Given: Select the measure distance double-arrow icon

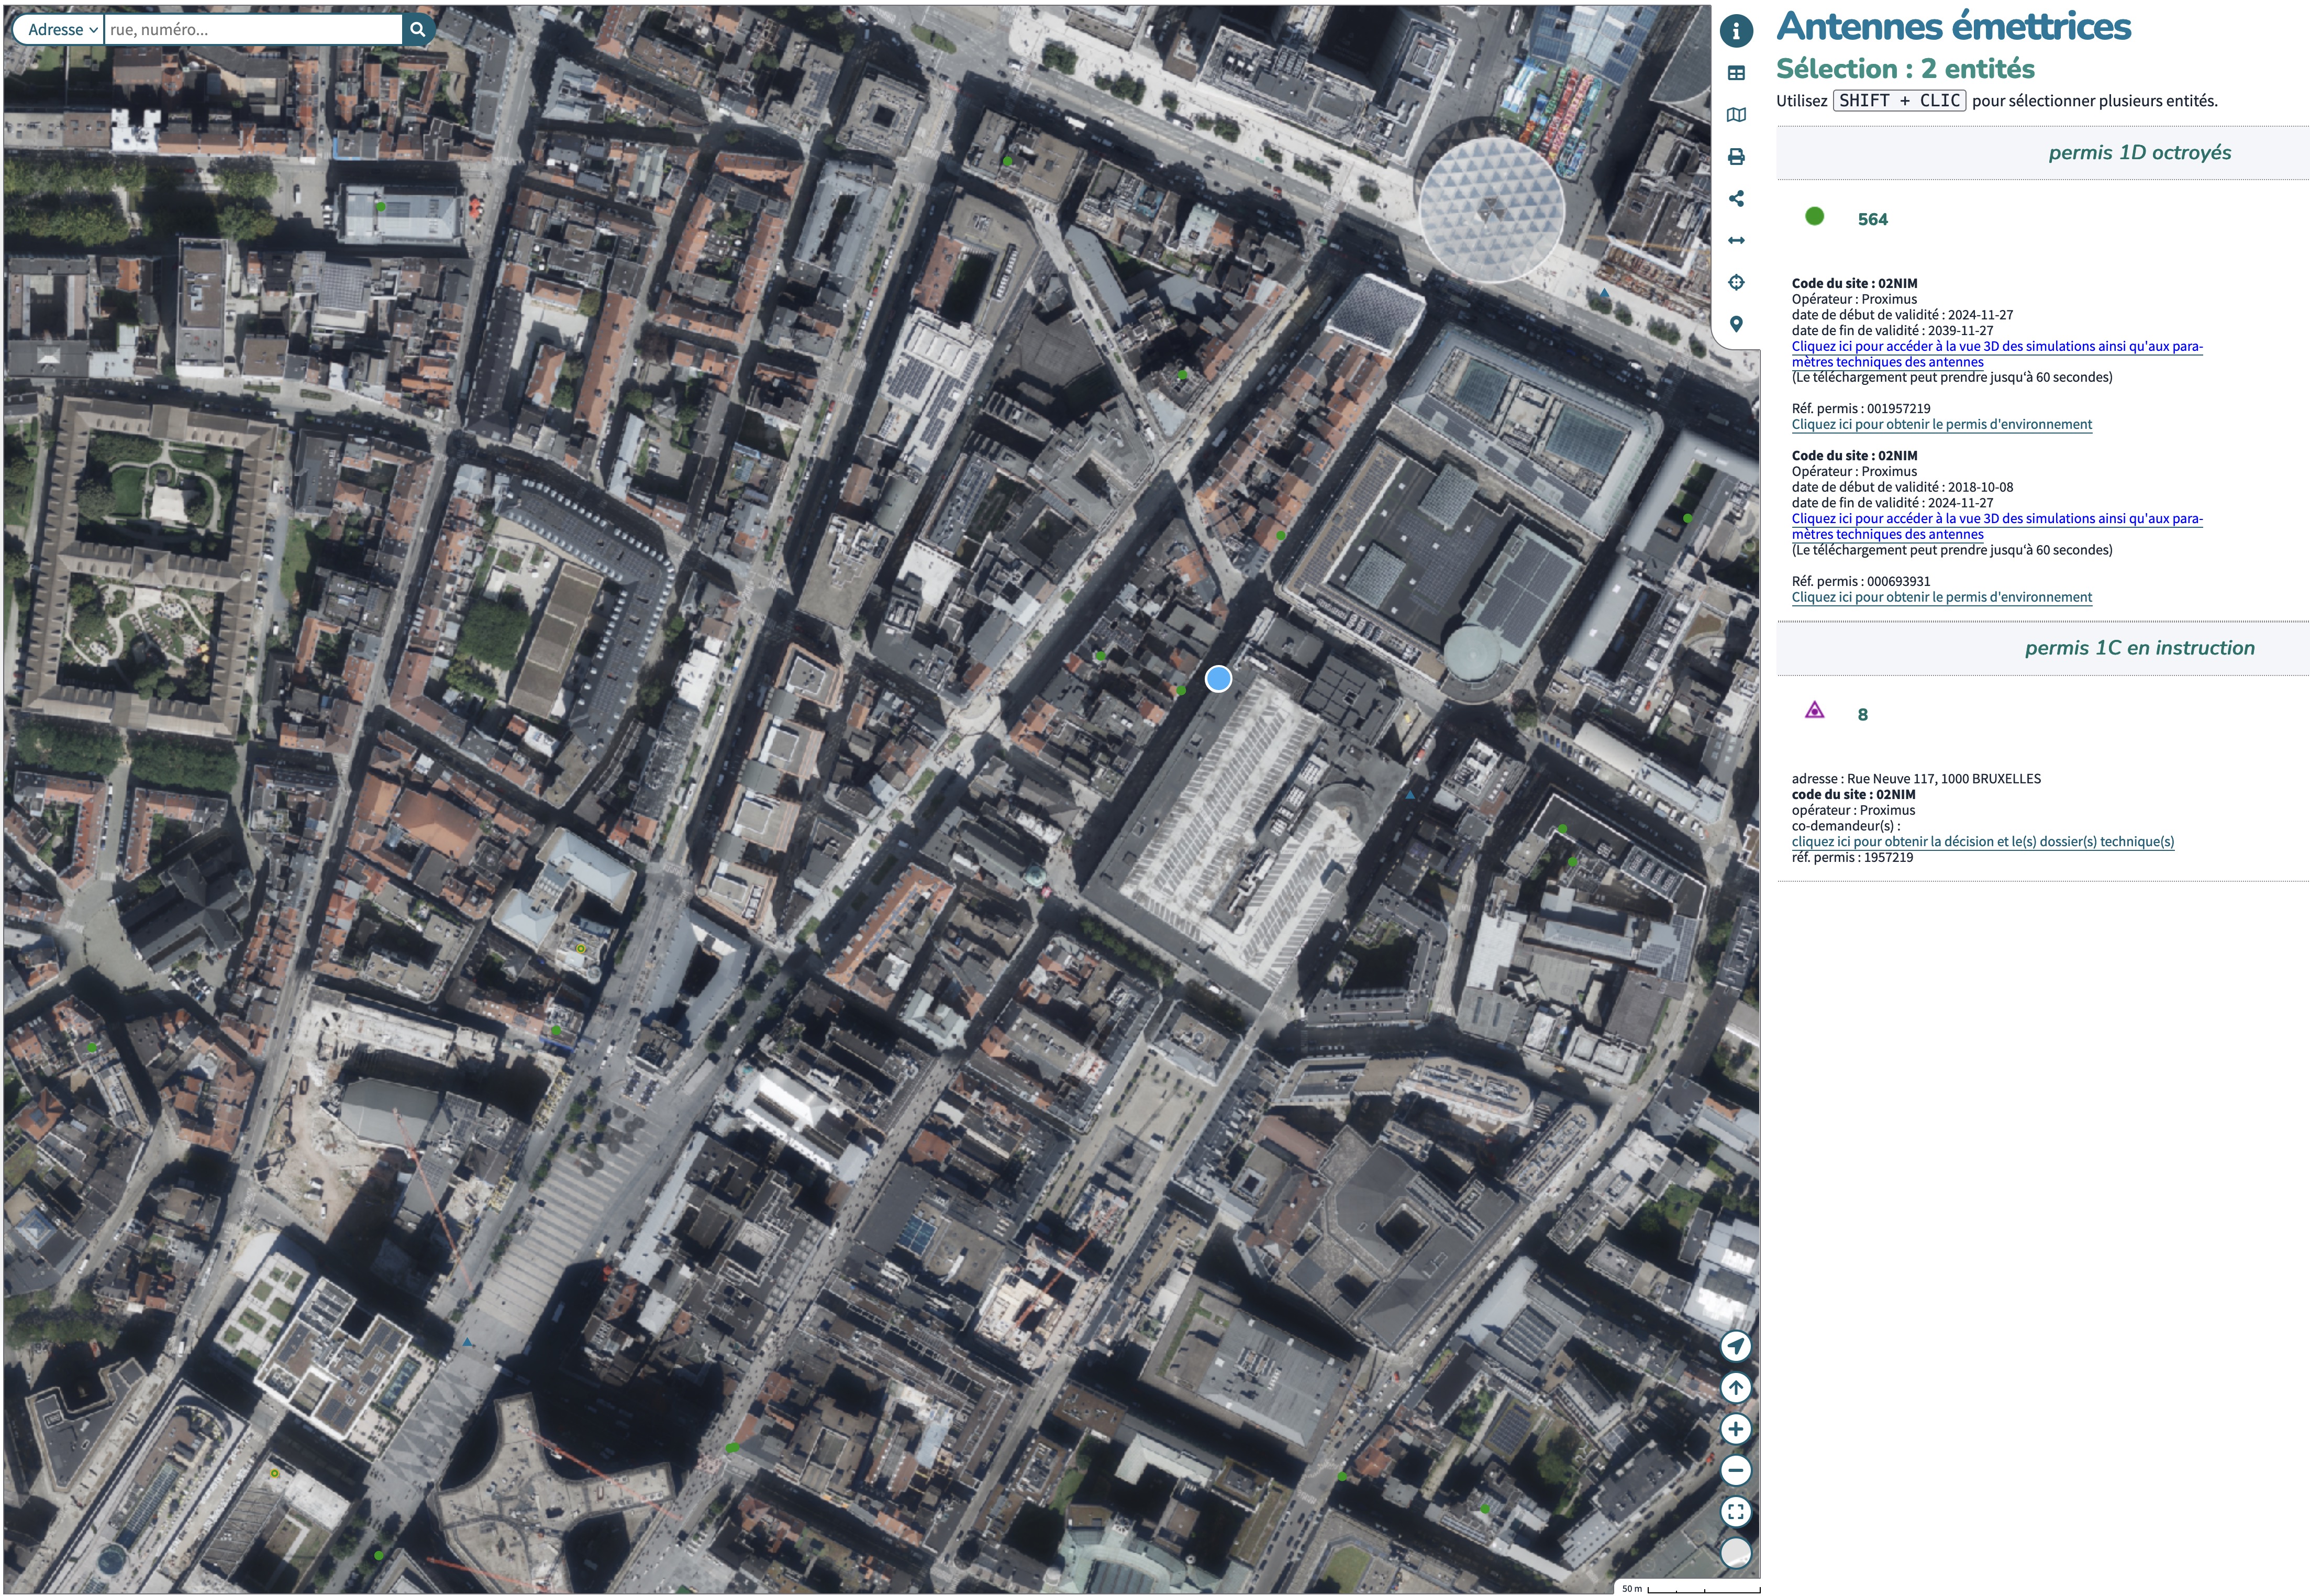Looking at the screenshot, I should [x=1736, y=240].
